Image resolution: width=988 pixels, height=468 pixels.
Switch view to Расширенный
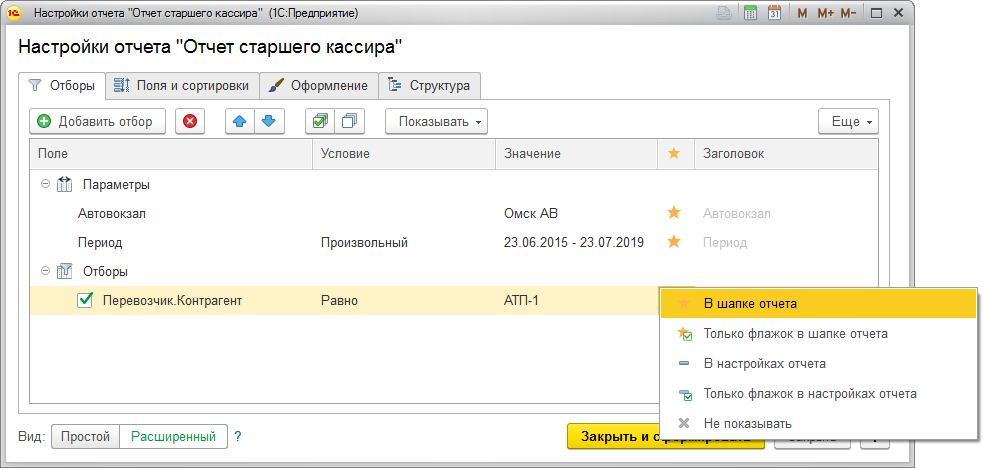point(173,437)
